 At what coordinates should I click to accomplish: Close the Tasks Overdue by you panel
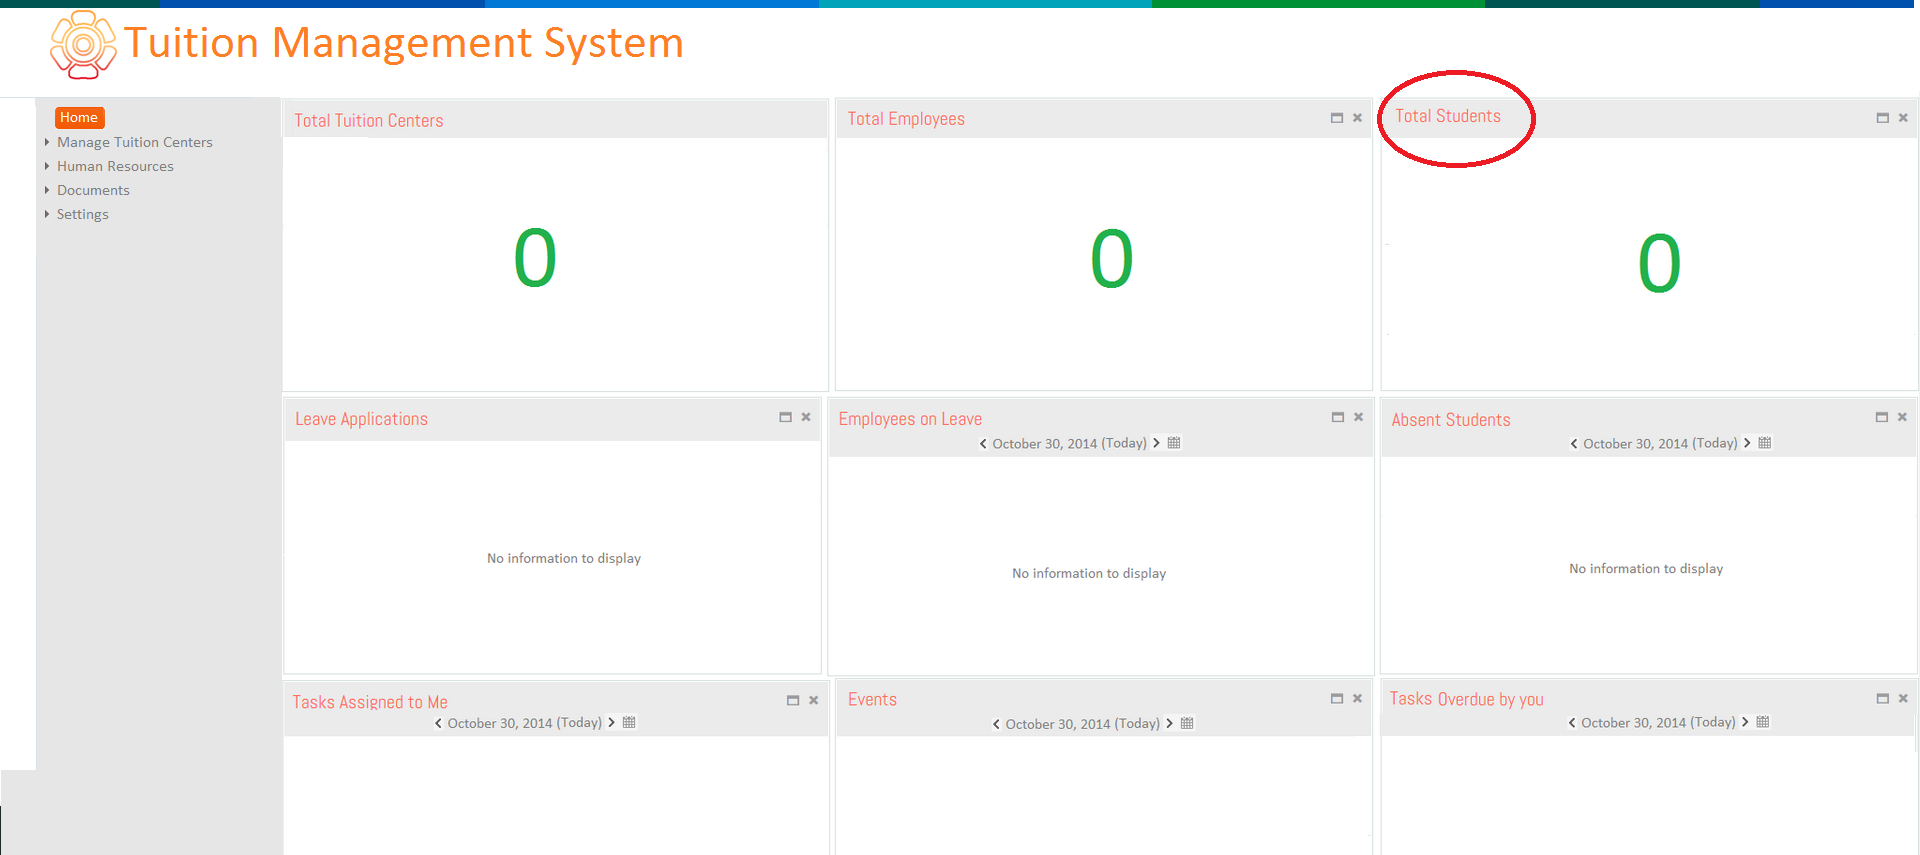tap(1904, 699)
